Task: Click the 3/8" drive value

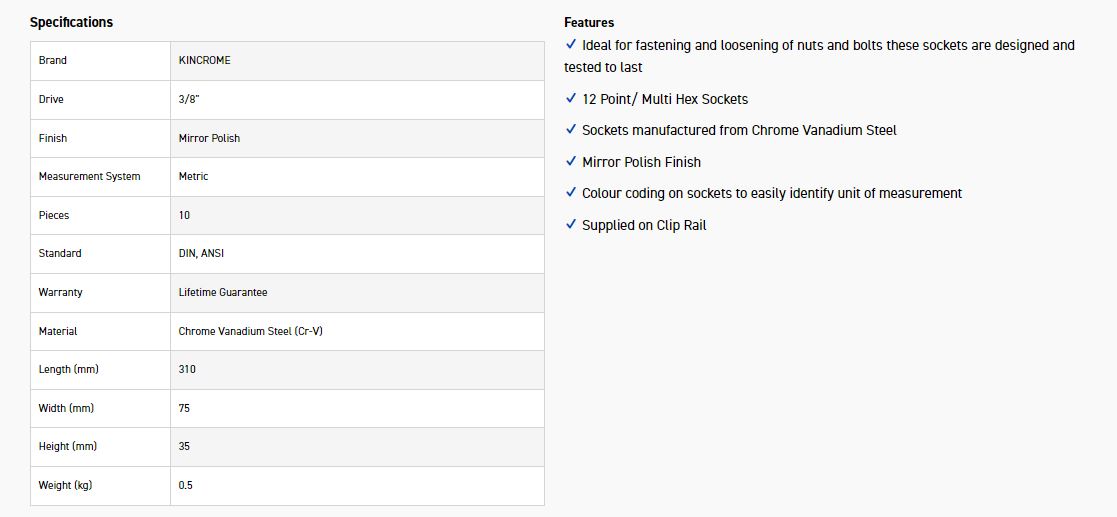Action: point(191,99)
